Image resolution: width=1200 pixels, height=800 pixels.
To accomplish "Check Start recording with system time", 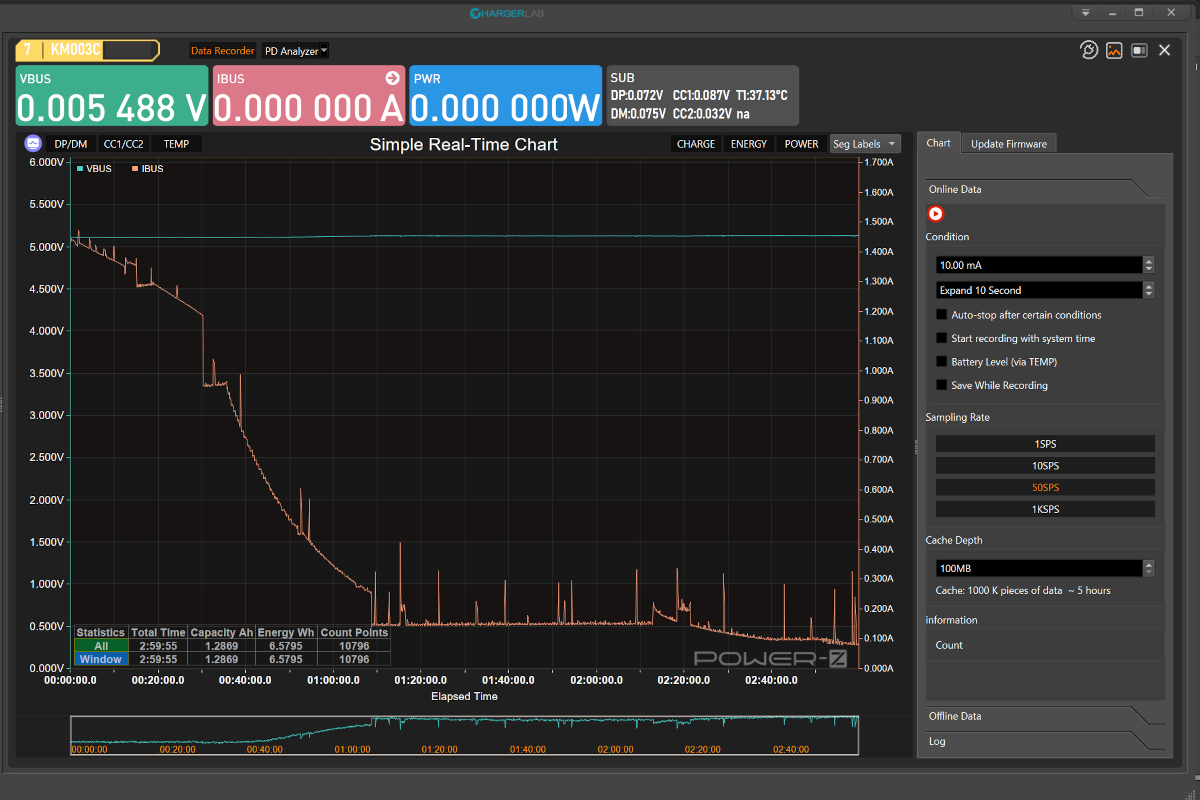I will (941, 338).
